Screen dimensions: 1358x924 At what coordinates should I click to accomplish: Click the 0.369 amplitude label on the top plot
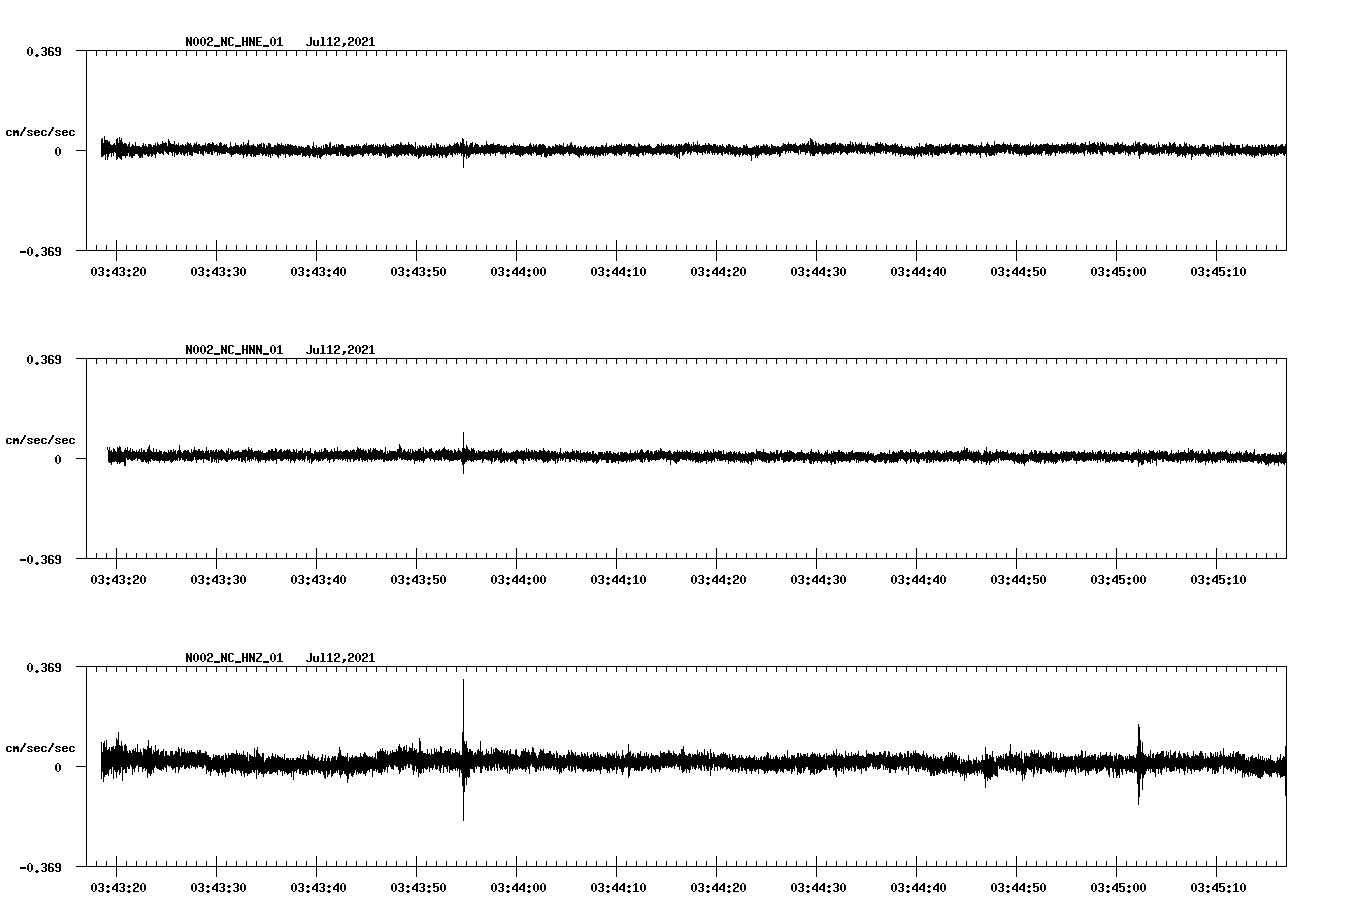click(42, 50)
